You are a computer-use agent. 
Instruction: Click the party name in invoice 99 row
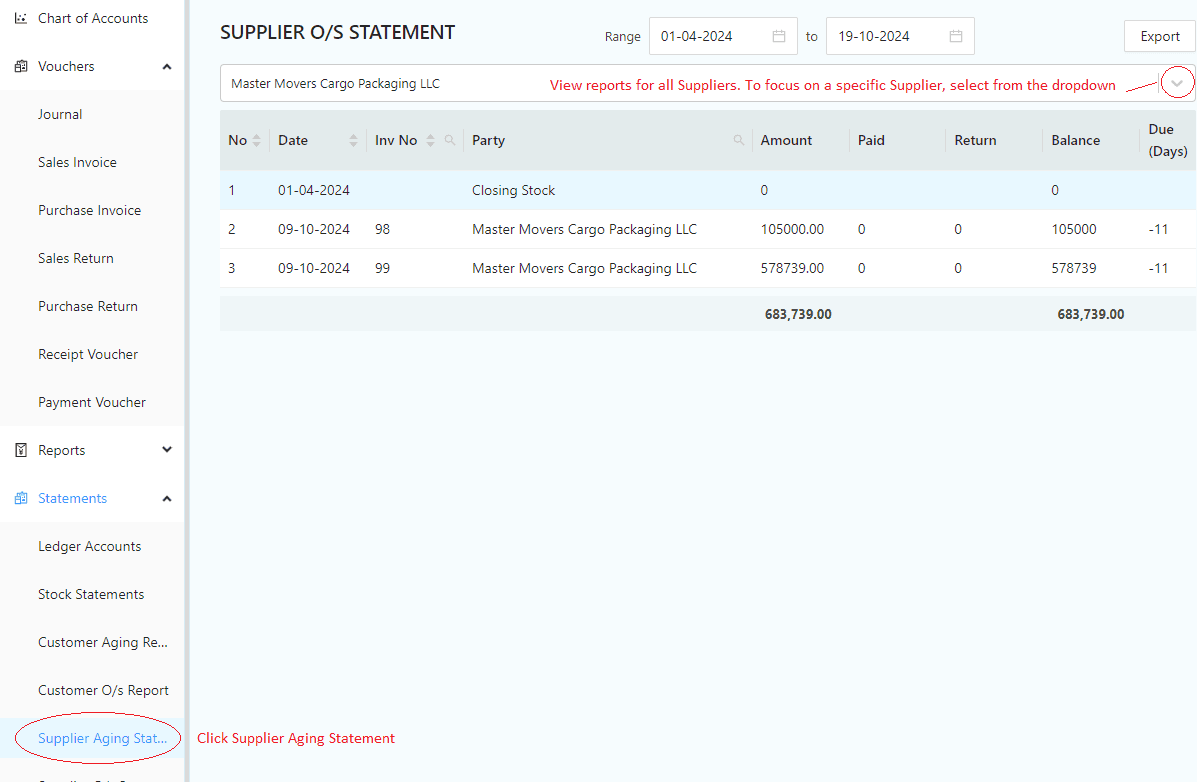584,268
